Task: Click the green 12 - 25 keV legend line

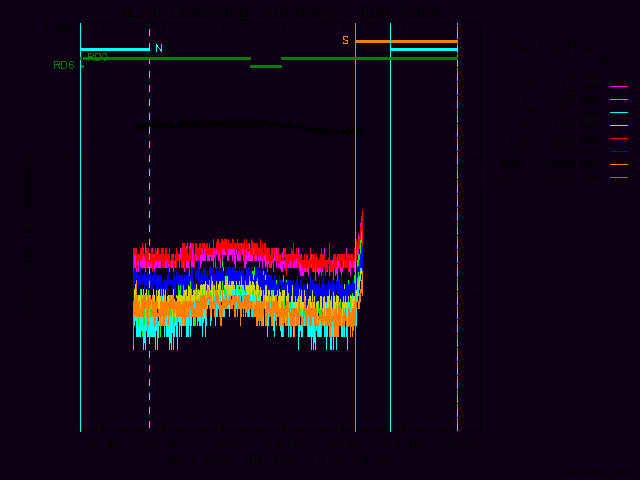Action: tap(619, 100)
